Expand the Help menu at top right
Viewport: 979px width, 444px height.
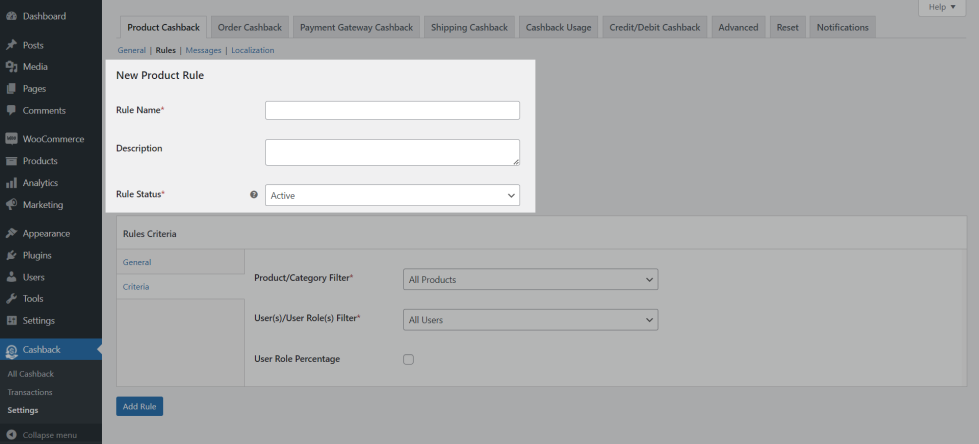click(941, 7)
